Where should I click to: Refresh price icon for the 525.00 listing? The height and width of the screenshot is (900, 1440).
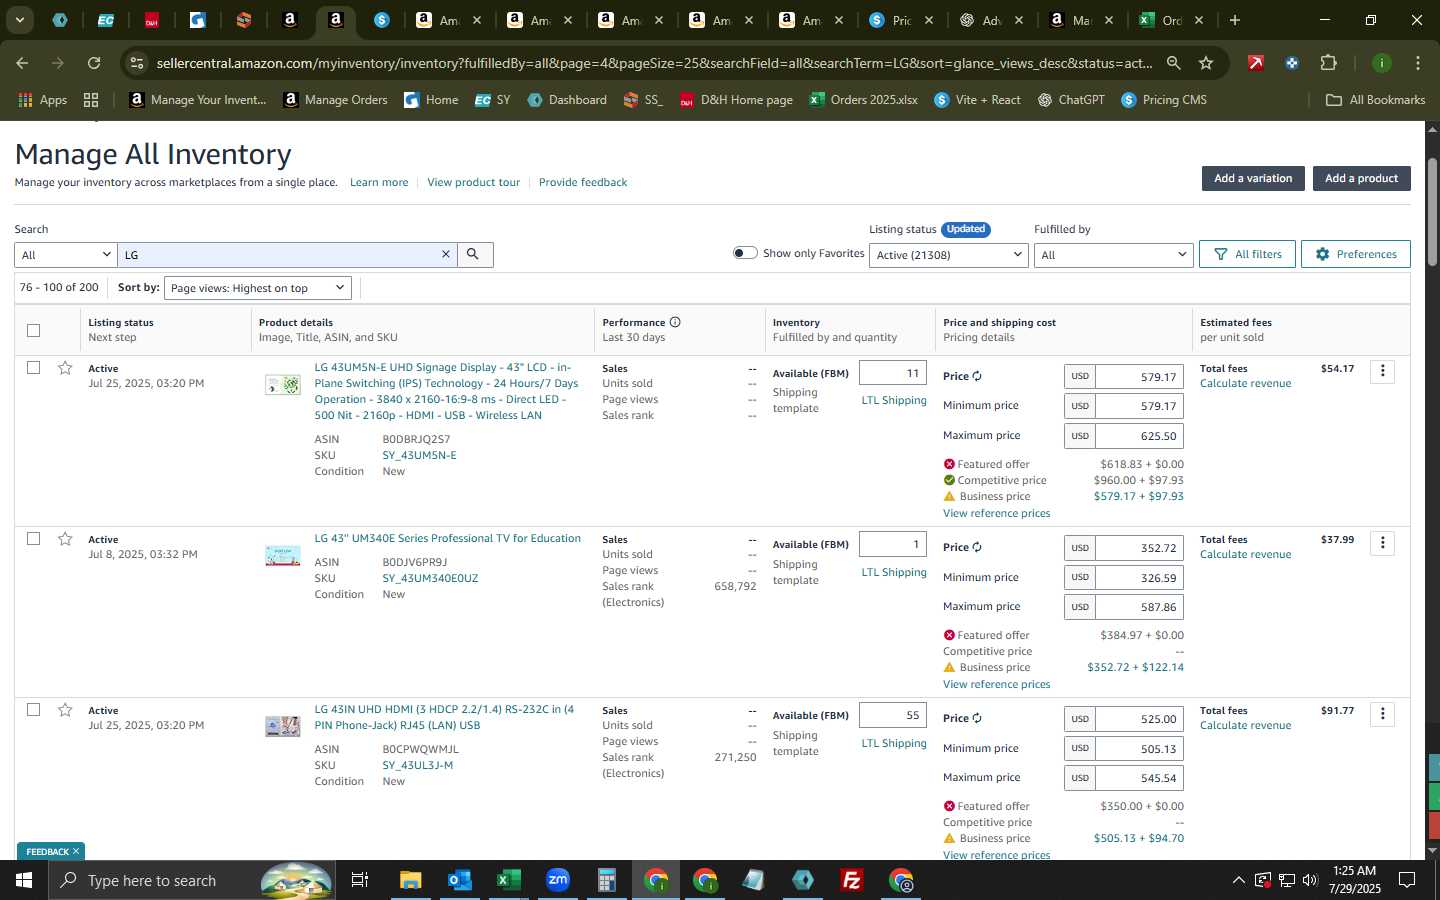(977, 719)
